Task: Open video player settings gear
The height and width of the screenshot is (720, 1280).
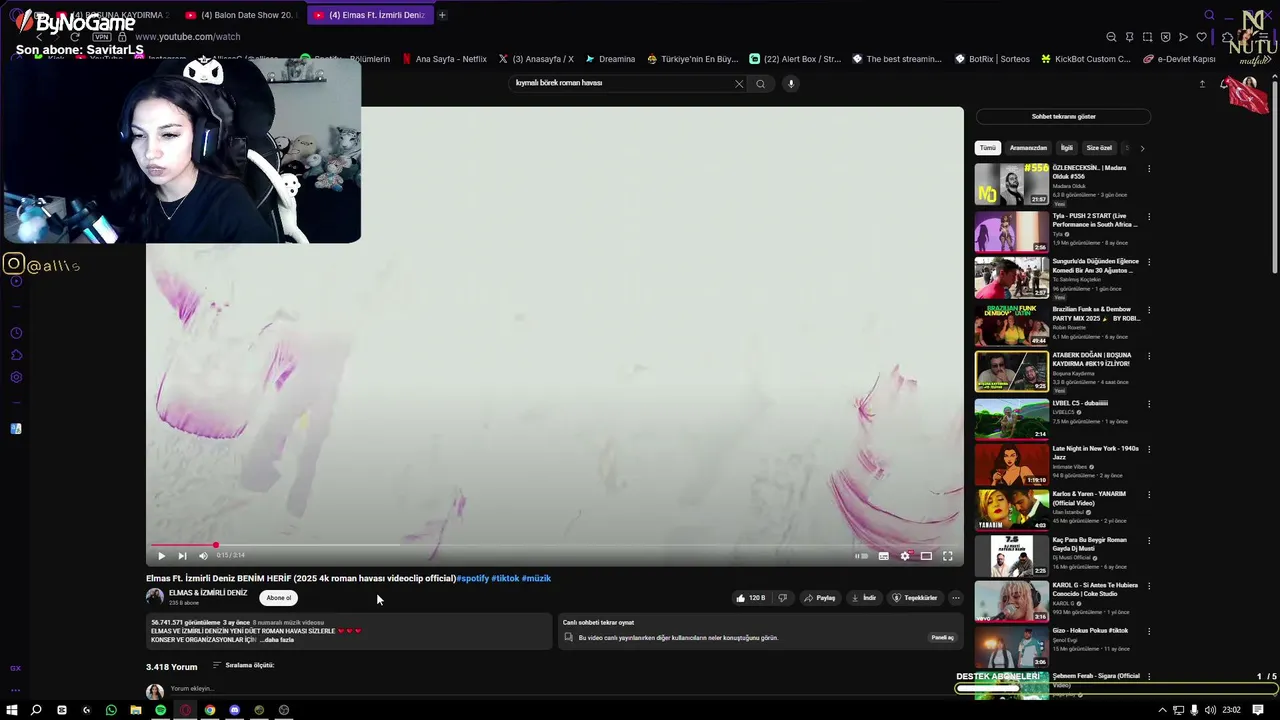Action: click(x=905, y=556)
